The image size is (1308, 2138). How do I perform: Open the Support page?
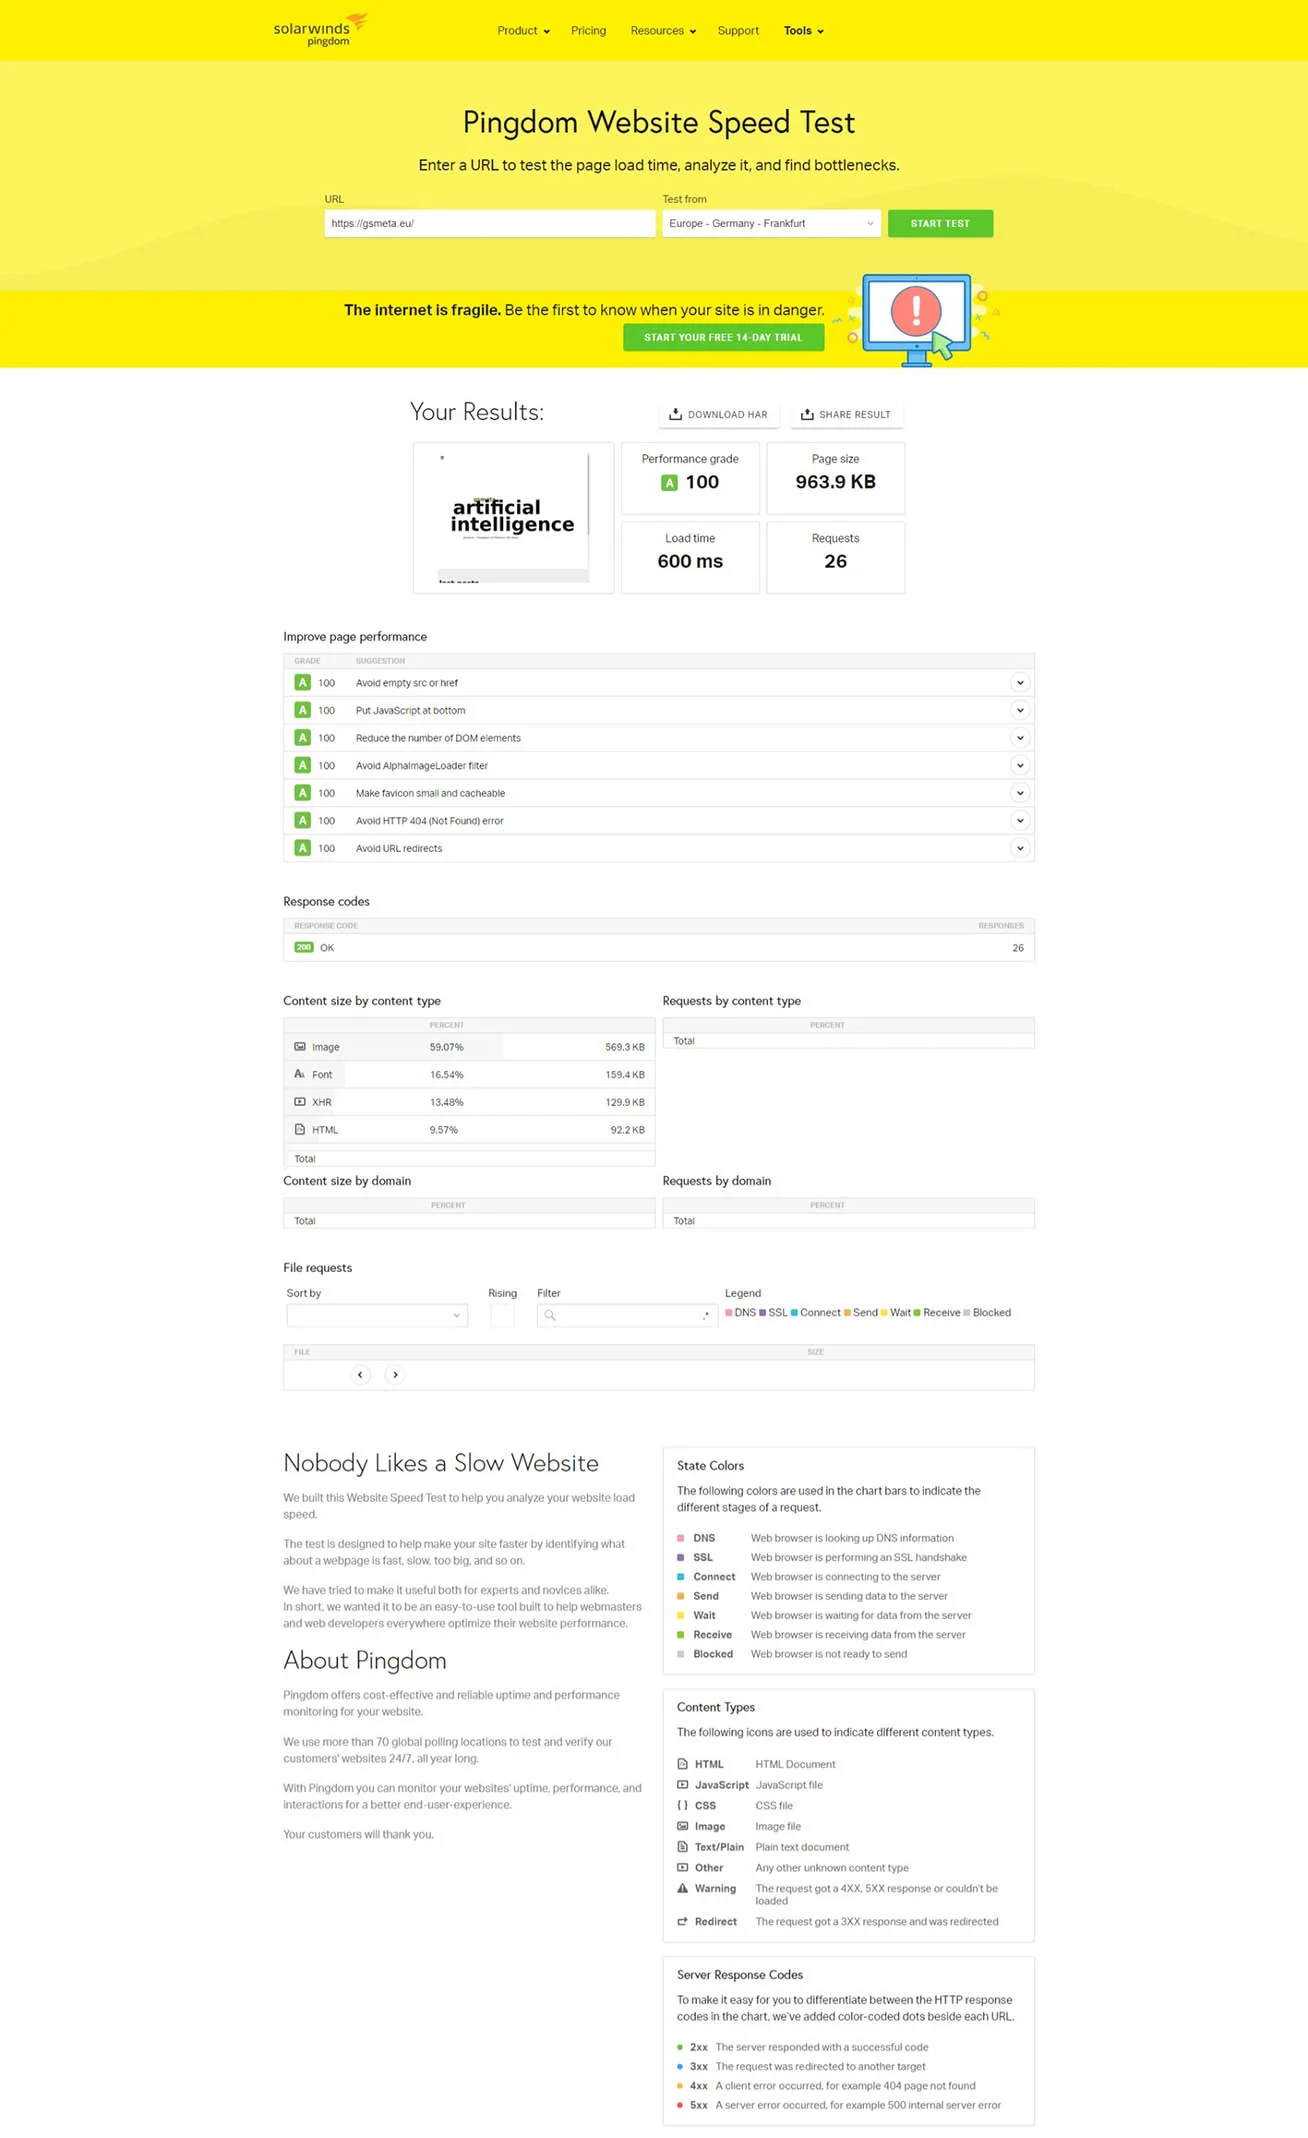point(738,31)
